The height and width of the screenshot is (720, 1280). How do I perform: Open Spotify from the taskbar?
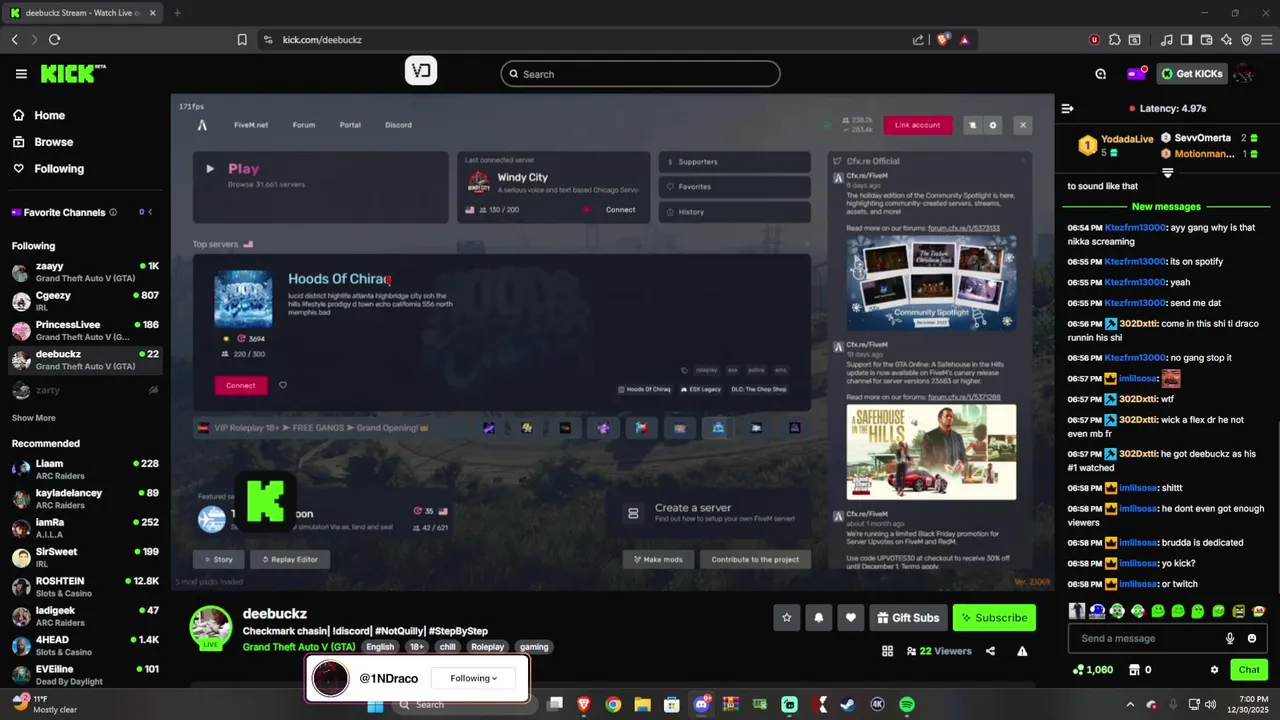pyautogui.click(x=907, y=704)
